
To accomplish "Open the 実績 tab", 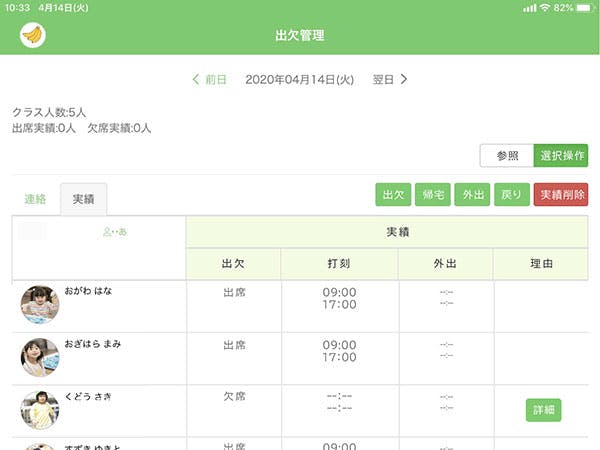I will [x=83, y=199].
